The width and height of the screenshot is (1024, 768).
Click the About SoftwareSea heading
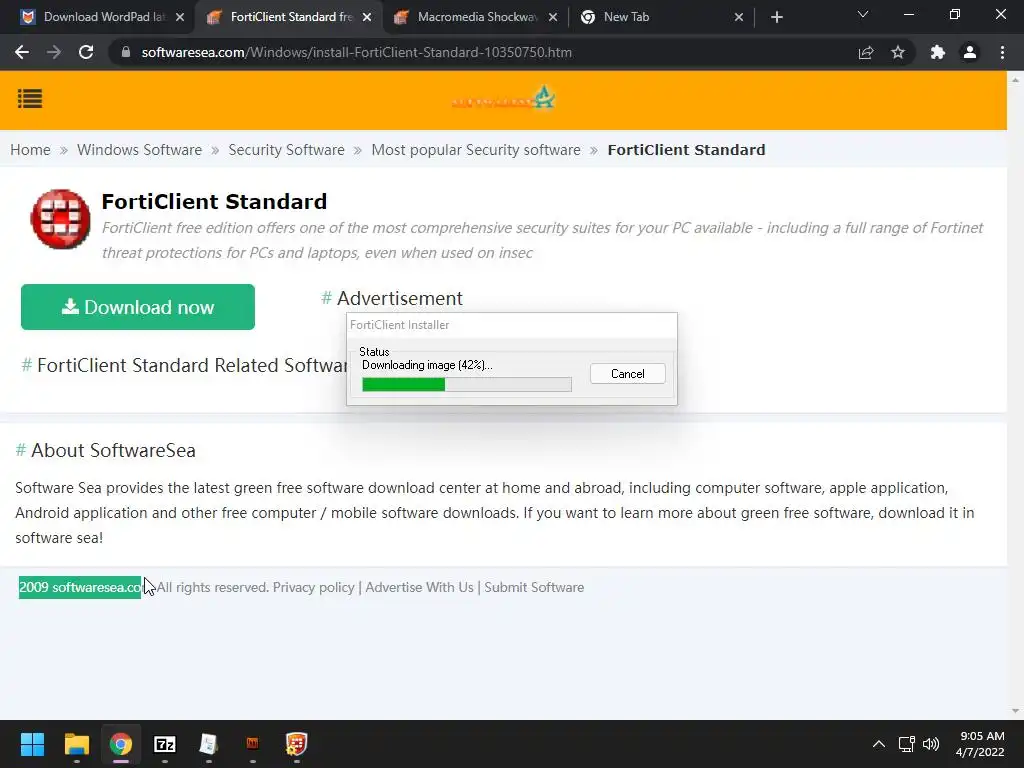113,450
